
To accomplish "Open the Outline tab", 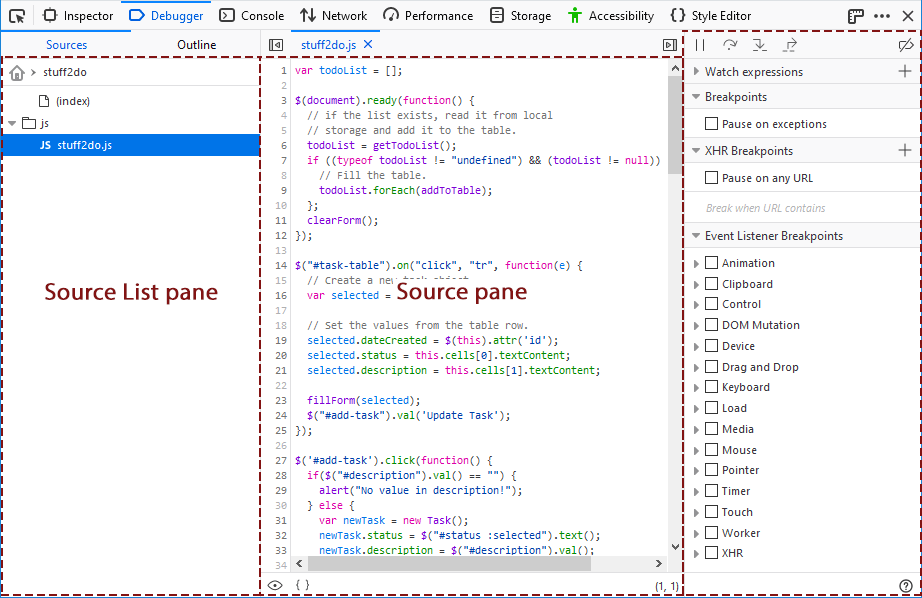I will click(196, 45).
